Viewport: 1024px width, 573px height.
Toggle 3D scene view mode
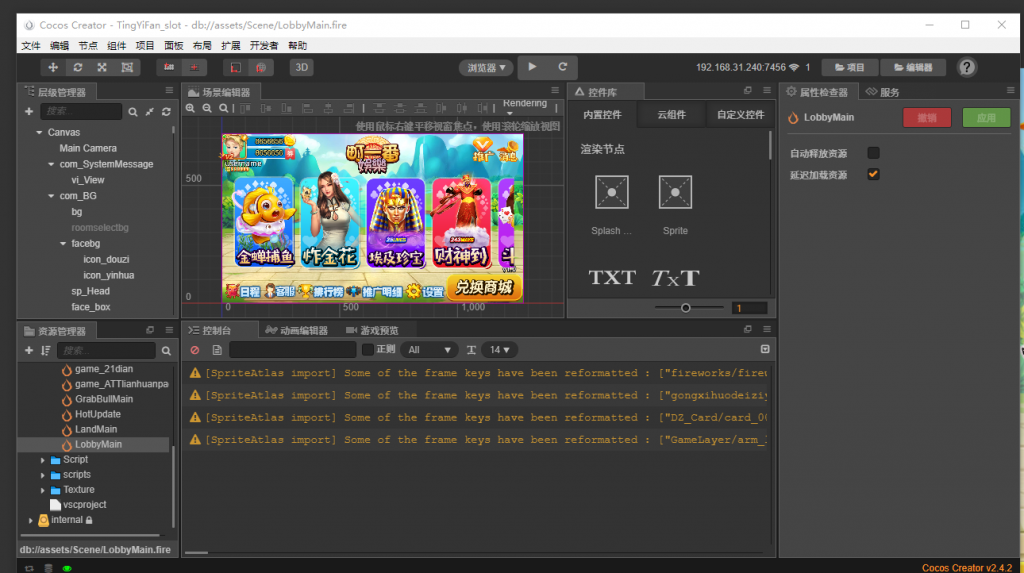tap(301, 67)
